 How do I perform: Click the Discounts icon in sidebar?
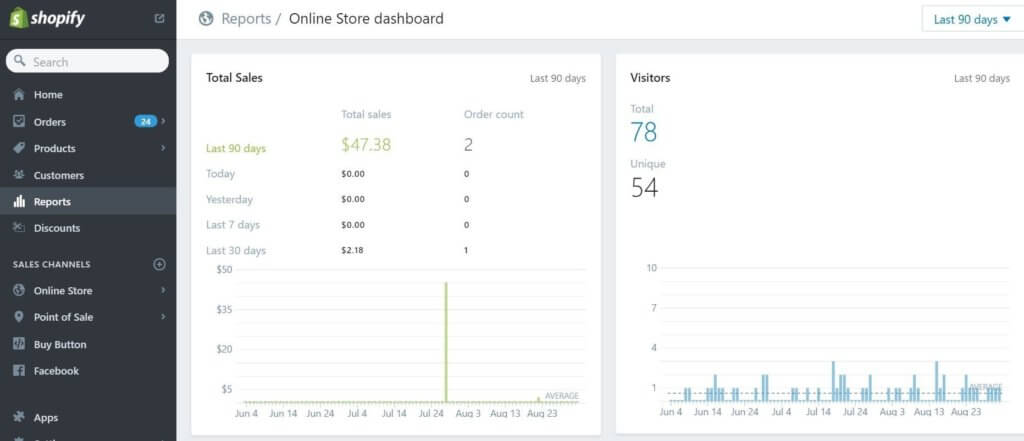19,228
